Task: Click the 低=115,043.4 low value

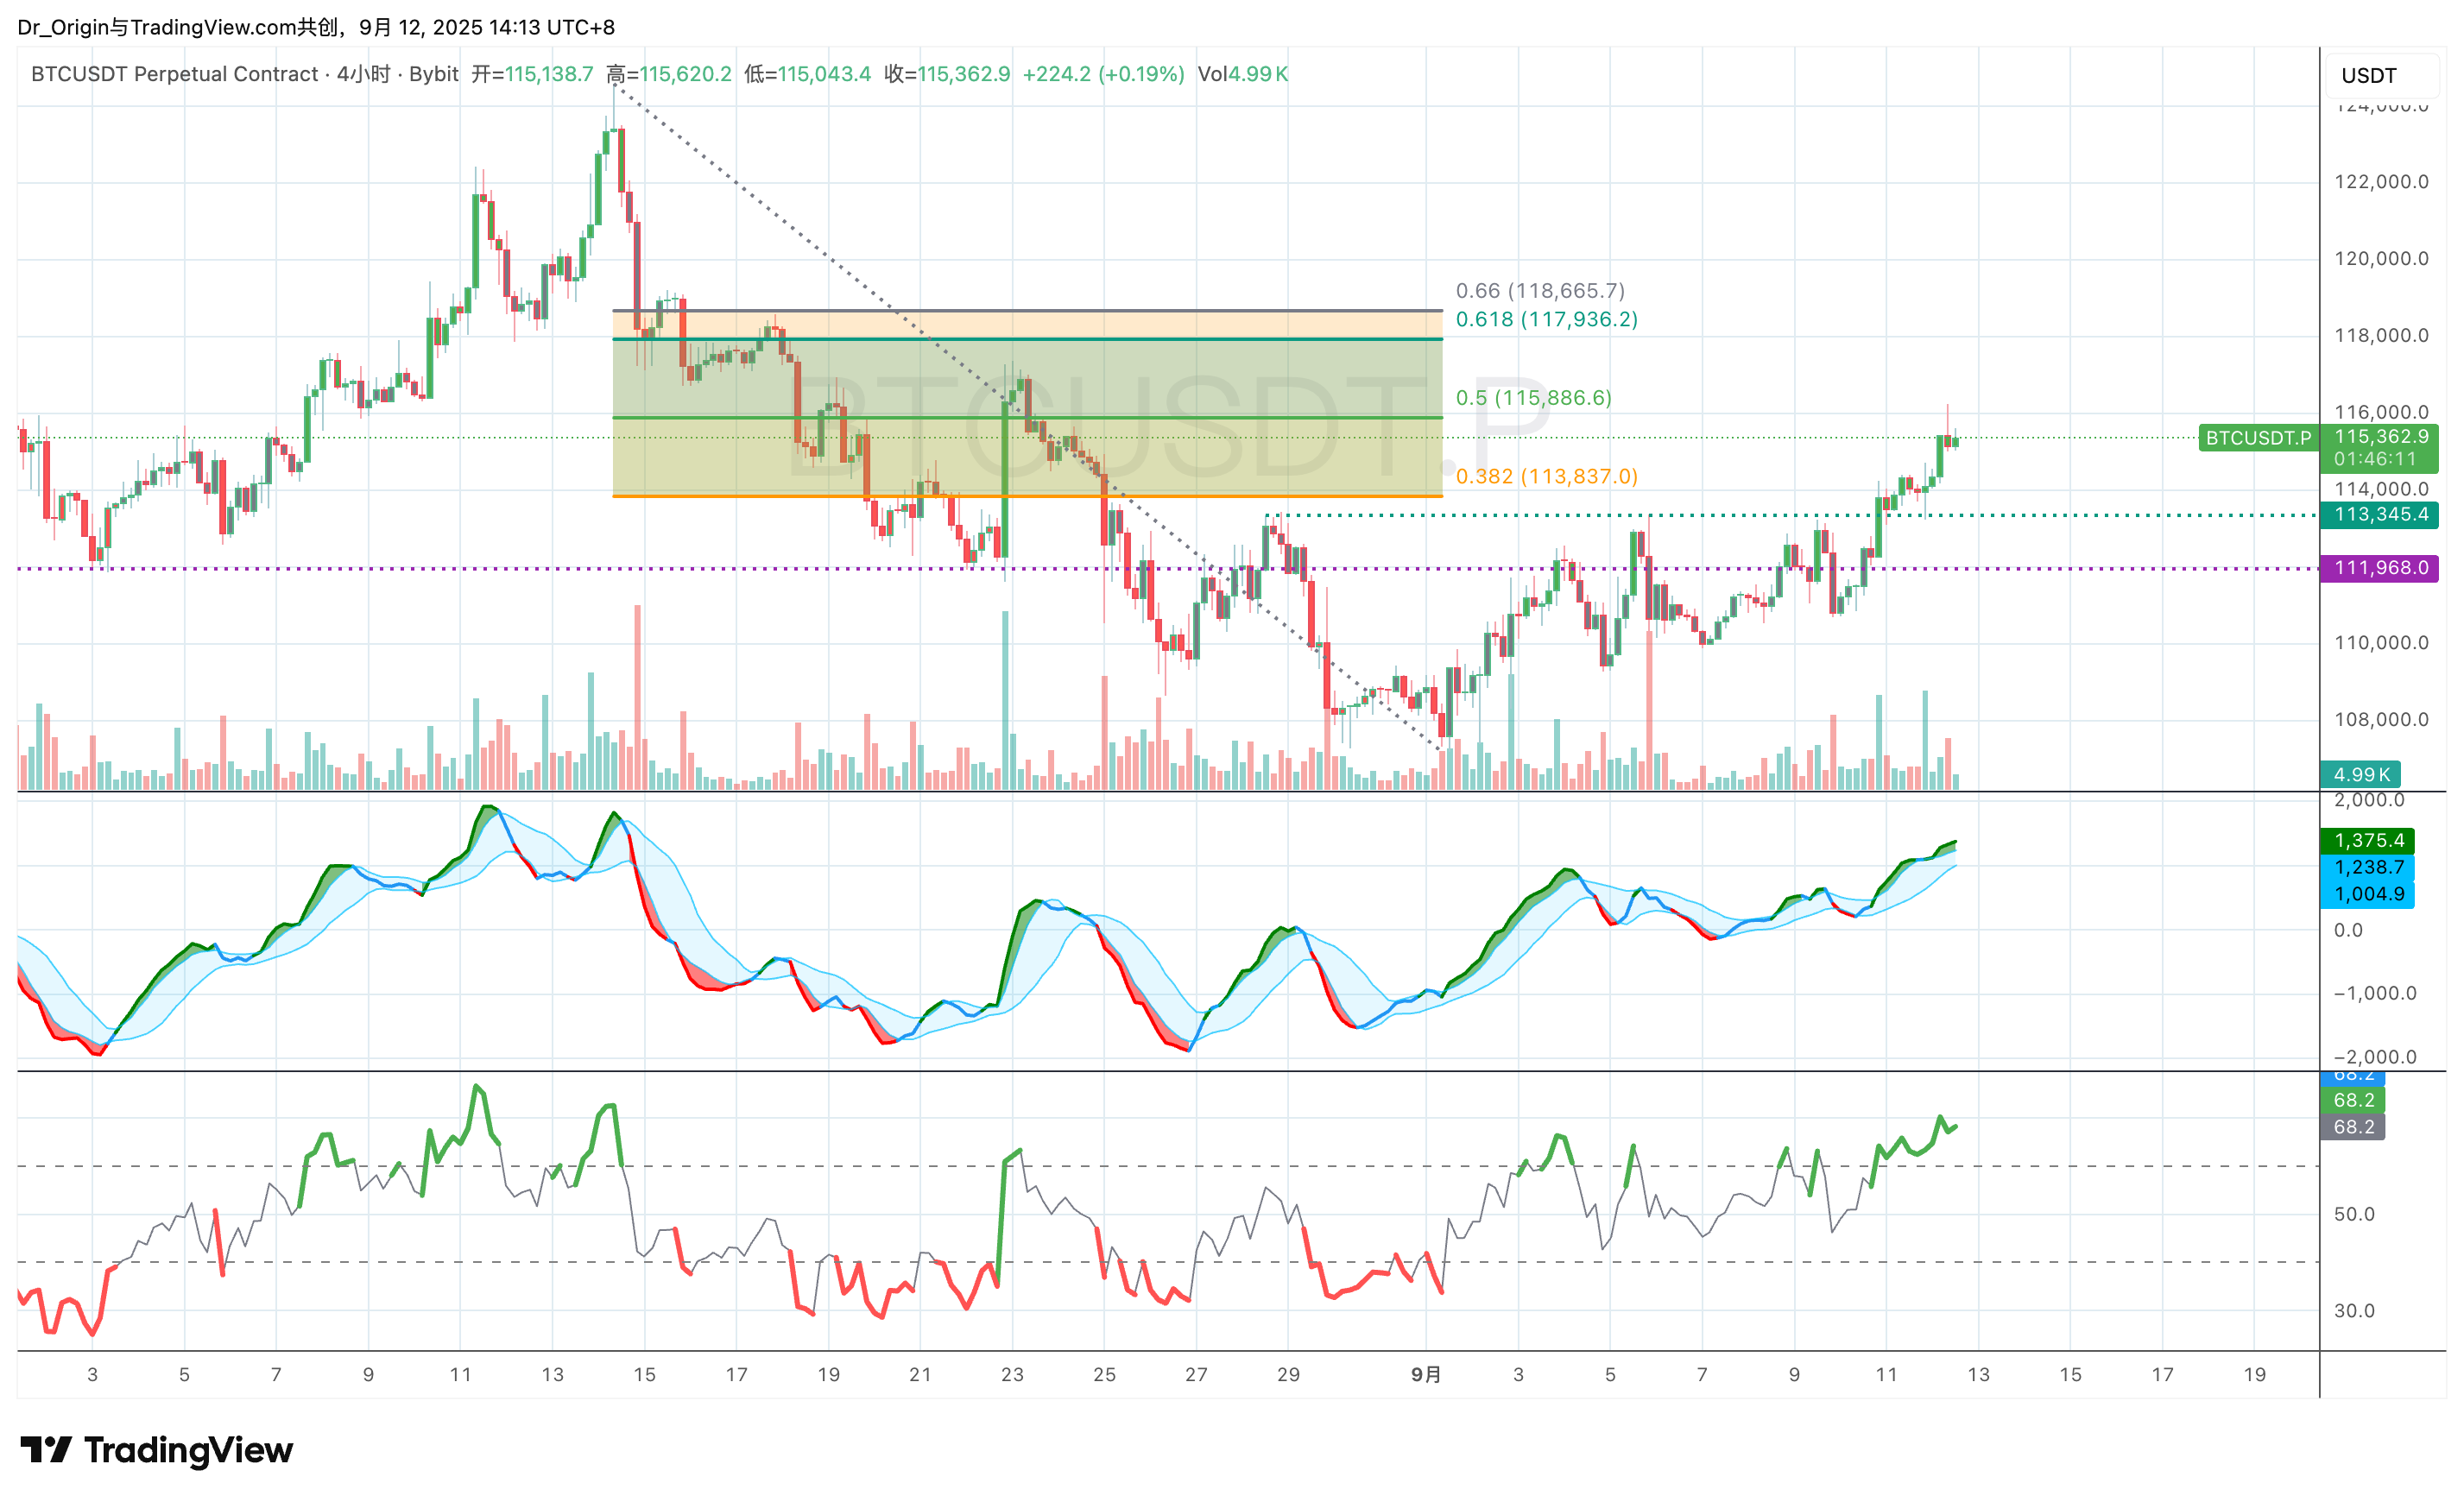Action: point(807,74)
